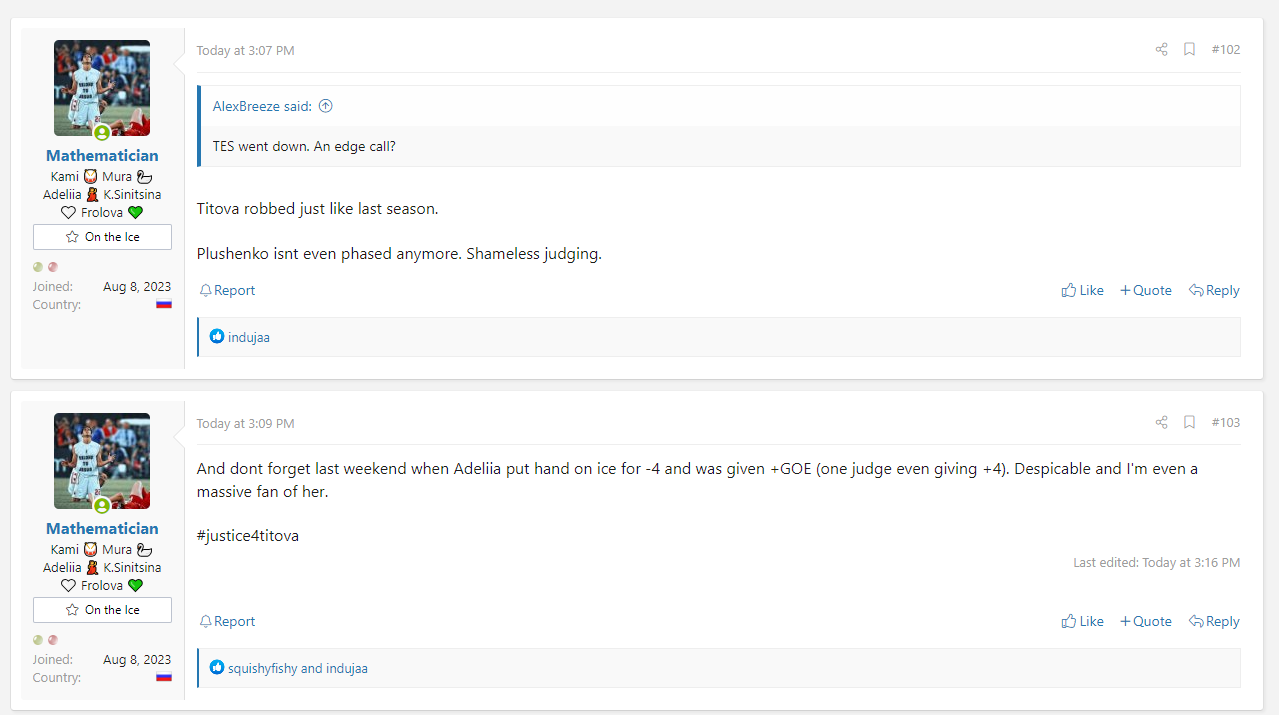Viewport: 1279px width, 715px height.
Task: Click Mathematician's avatar in post #102
Action: pos(102,88)
